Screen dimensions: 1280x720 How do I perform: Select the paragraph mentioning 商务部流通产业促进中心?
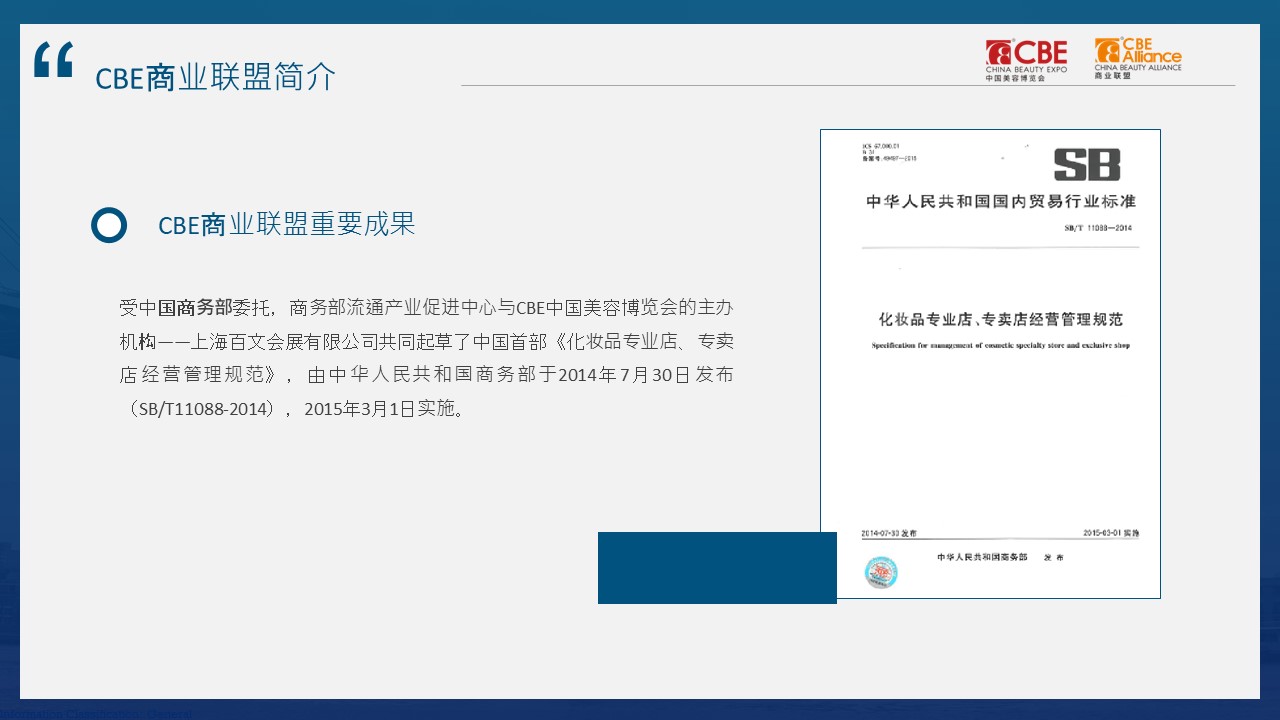(425, 355)
